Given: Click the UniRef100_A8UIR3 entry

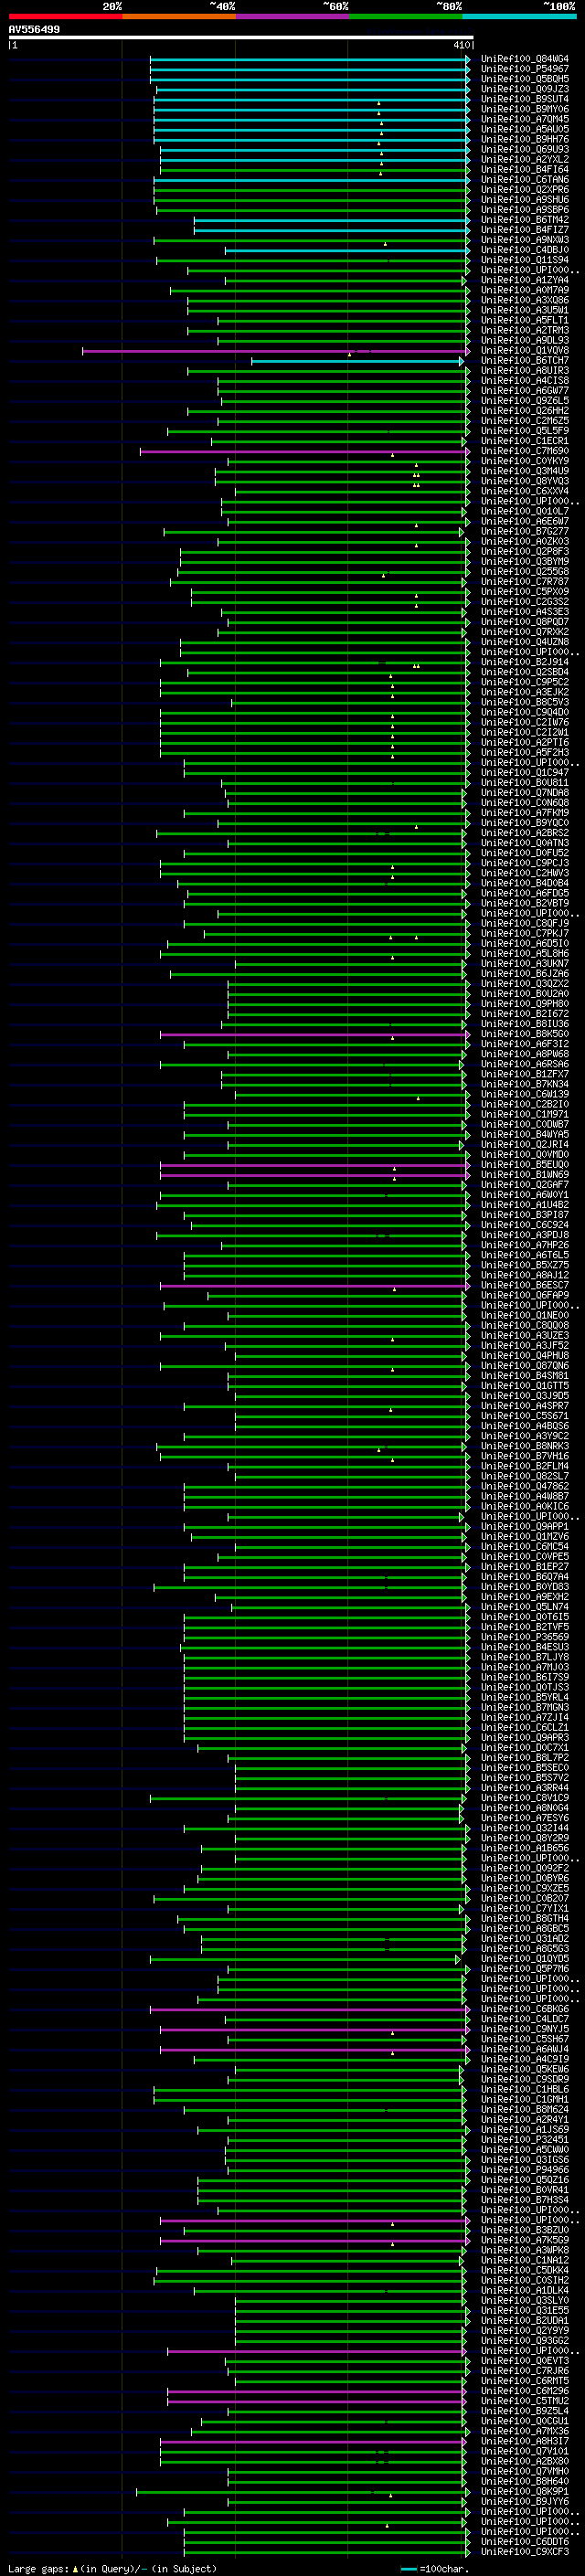Looking at the screenshot, I should click(524, 371).
